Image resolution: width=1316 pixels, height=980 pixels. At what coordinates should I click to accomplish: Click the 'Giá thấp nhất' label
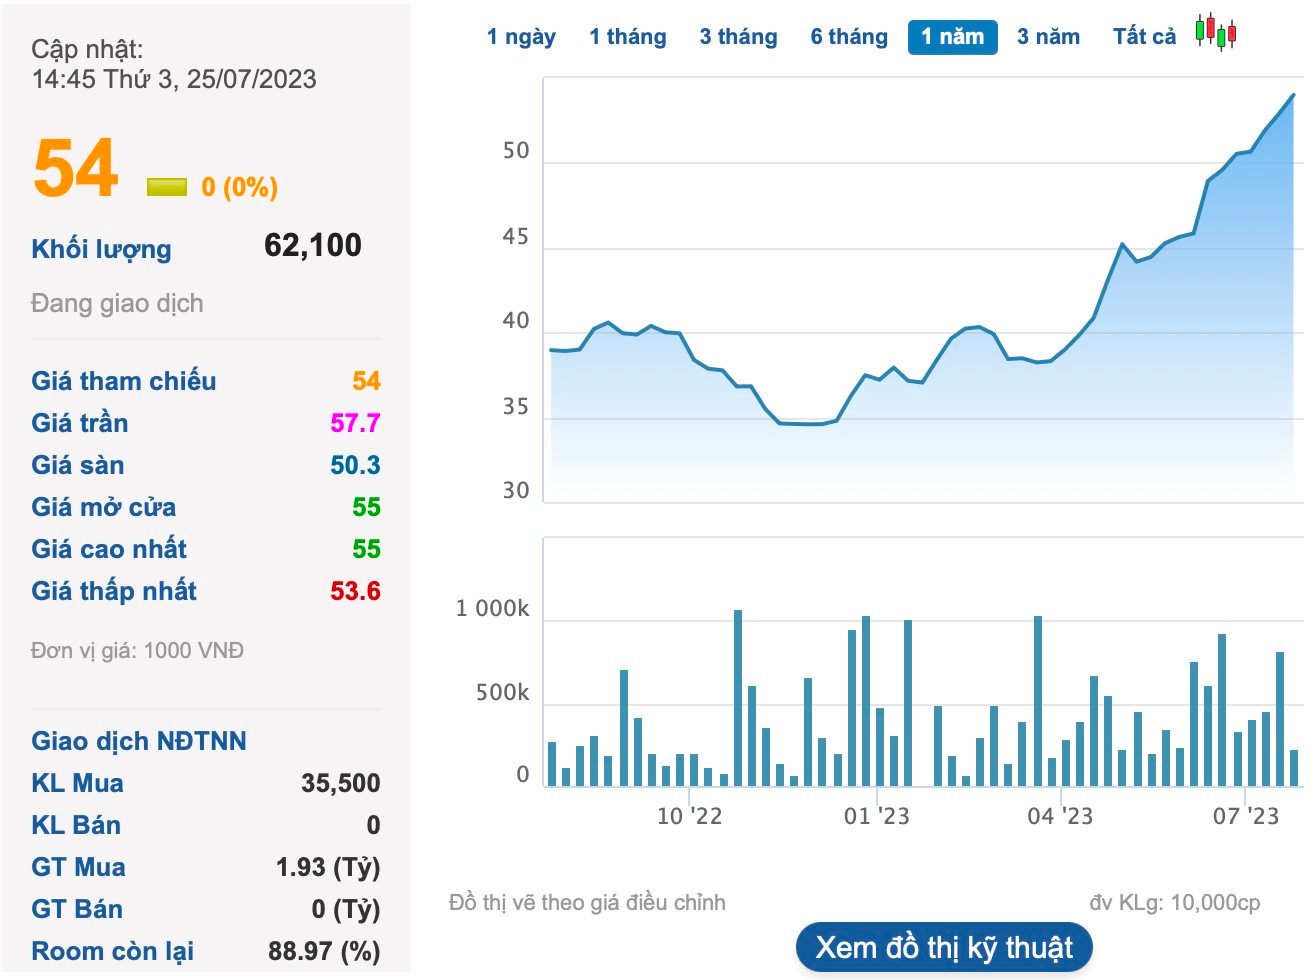tap(114, 591)
